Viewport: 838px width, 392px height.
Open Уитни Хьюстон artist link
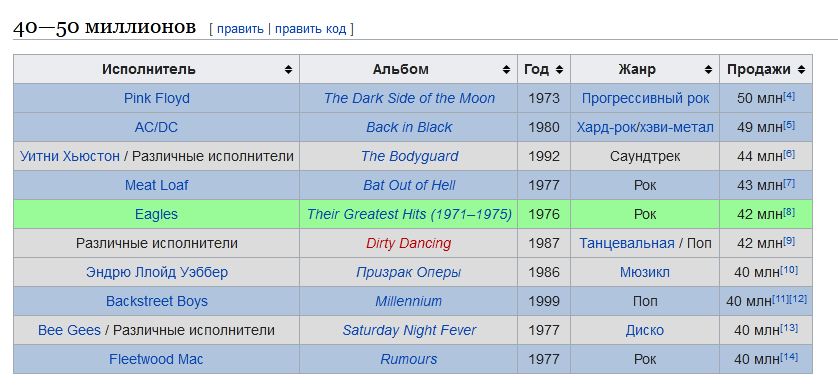pyautogui.click(x=70, y=156)
